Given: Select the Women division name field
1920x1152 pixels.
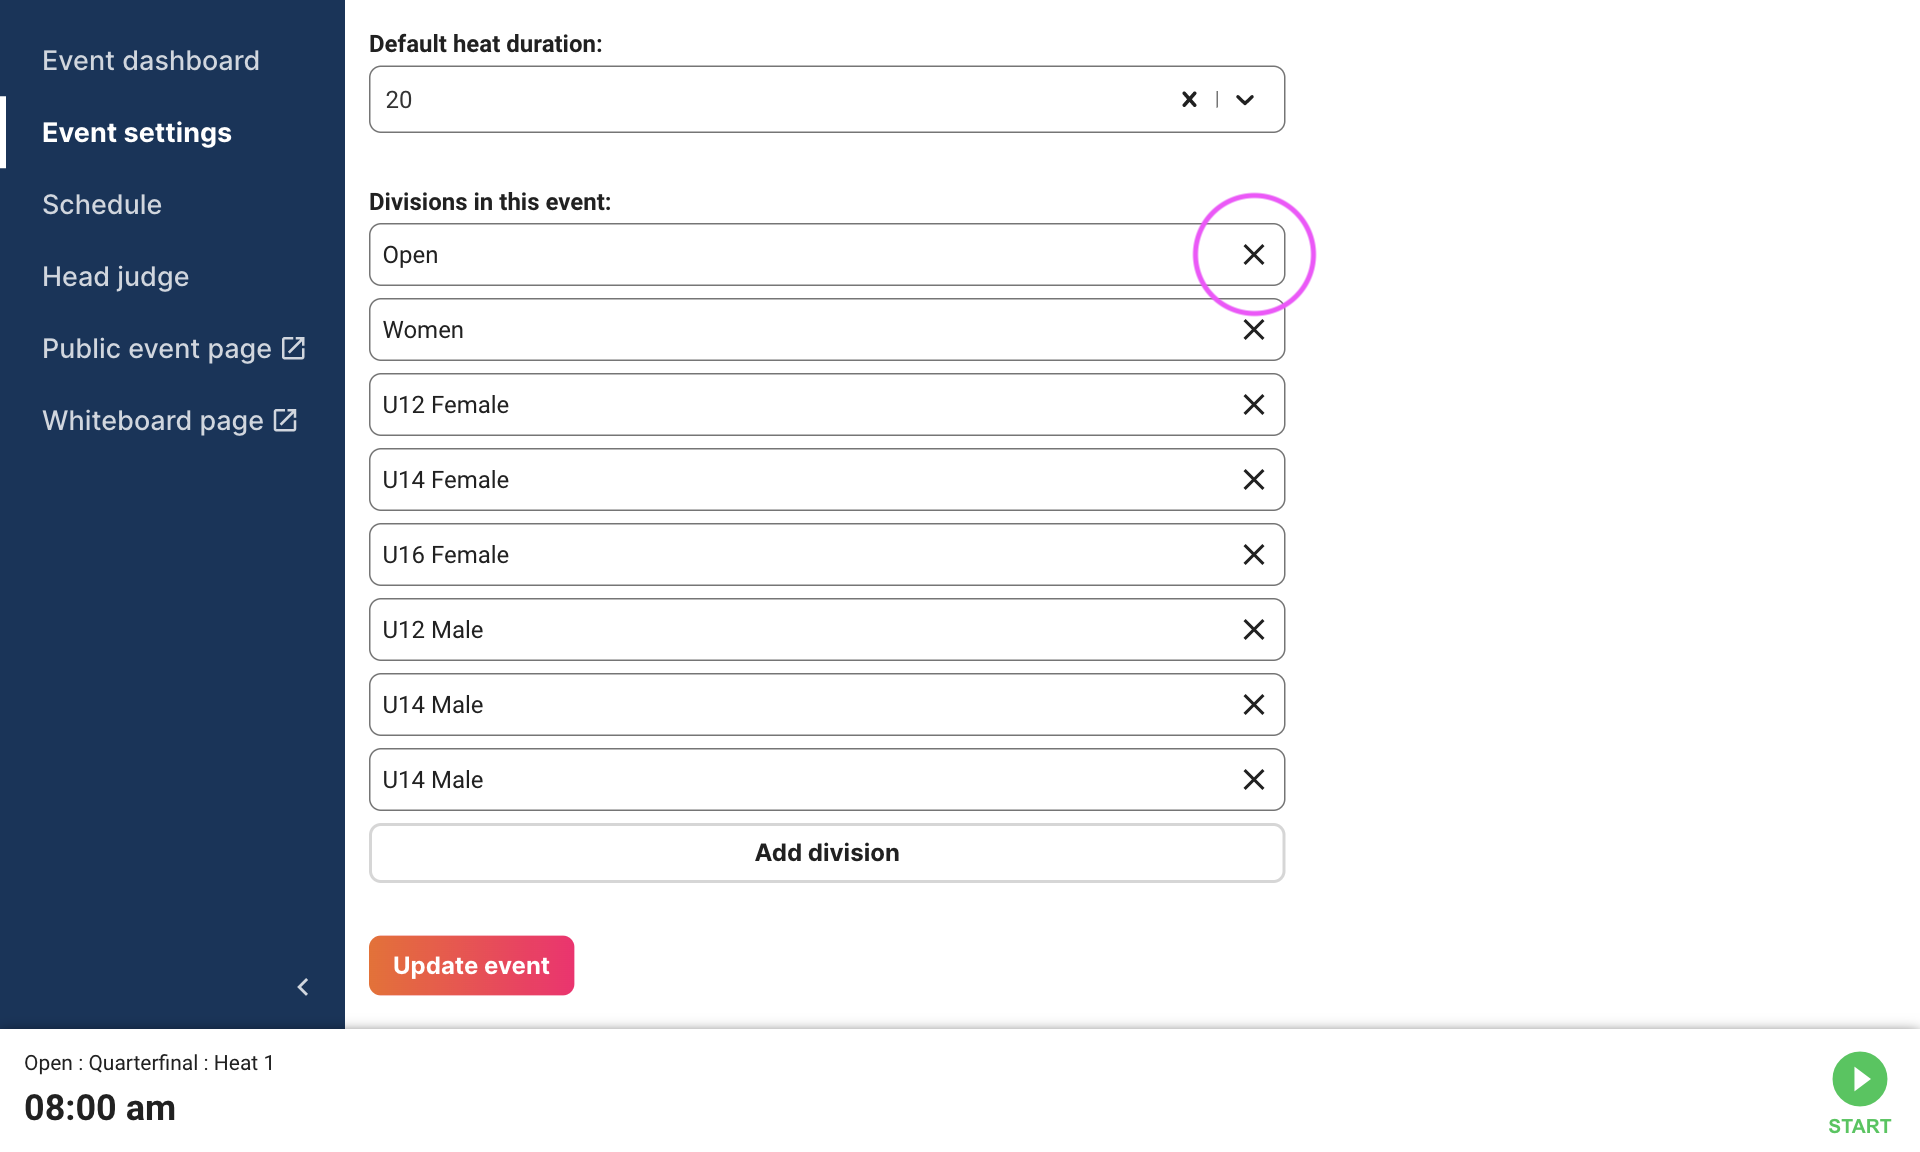Looking at the screenshot, I should pos(800,330).
